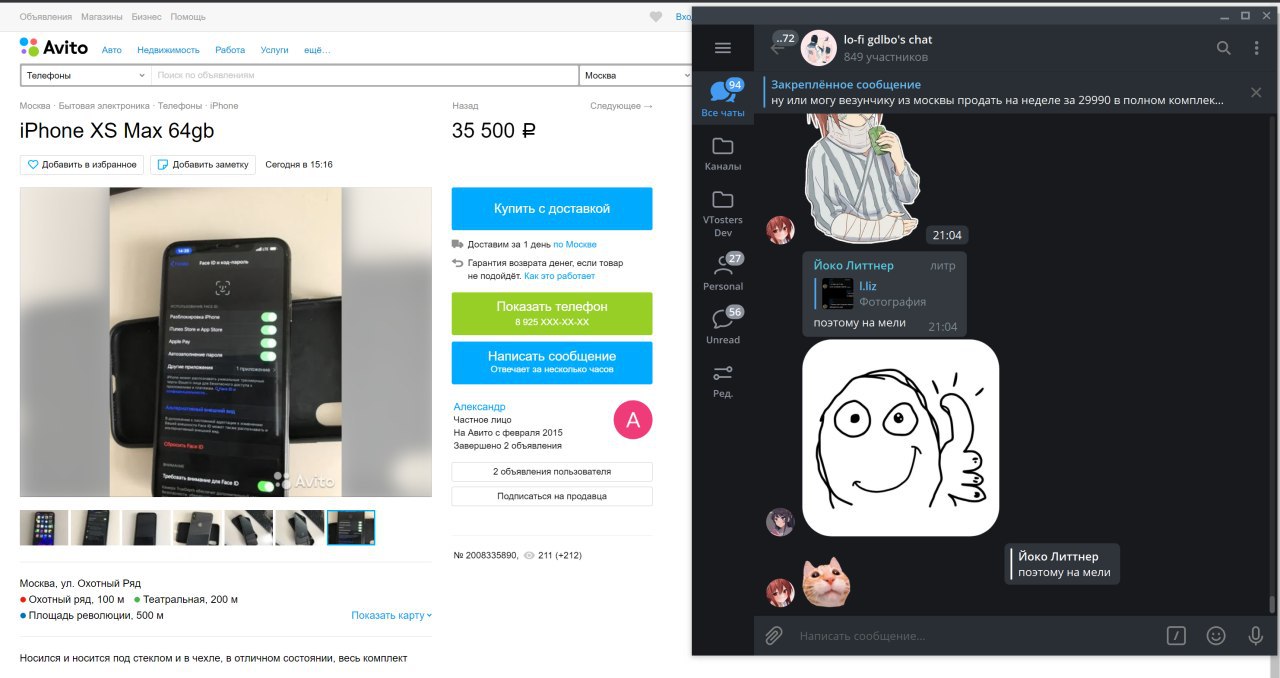
Task: Open Помощь top link
Action: point(188,17)
